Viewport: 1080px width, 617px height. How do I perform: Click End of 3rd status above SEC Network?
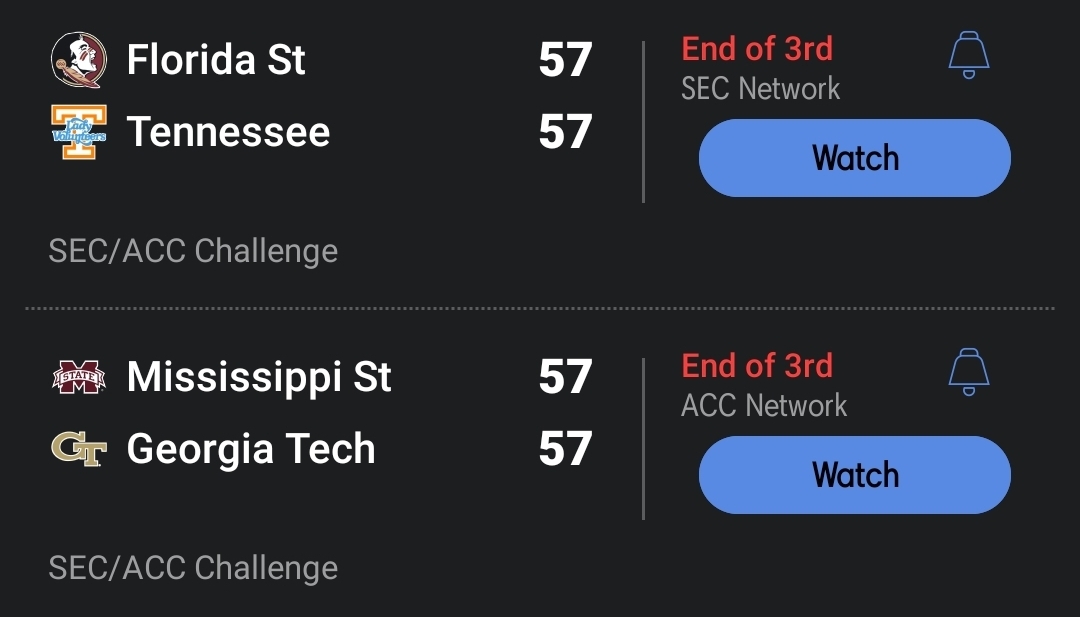tap(757, 48)
